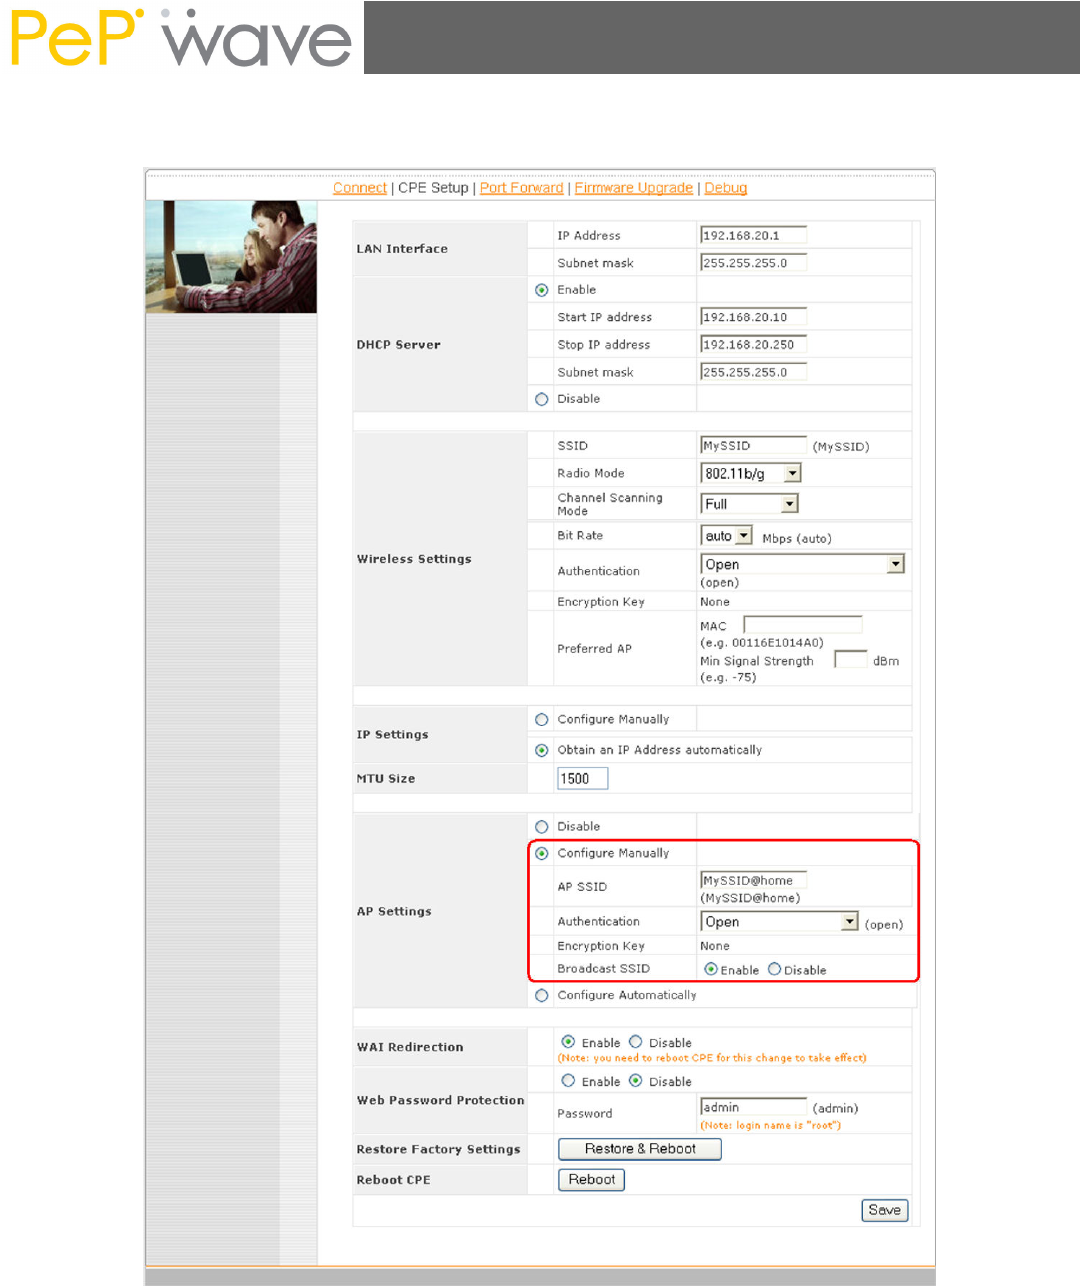This screenshot has height=1286, width=1081.
Task: Click the web Password input field
Action: [753, 1107]
